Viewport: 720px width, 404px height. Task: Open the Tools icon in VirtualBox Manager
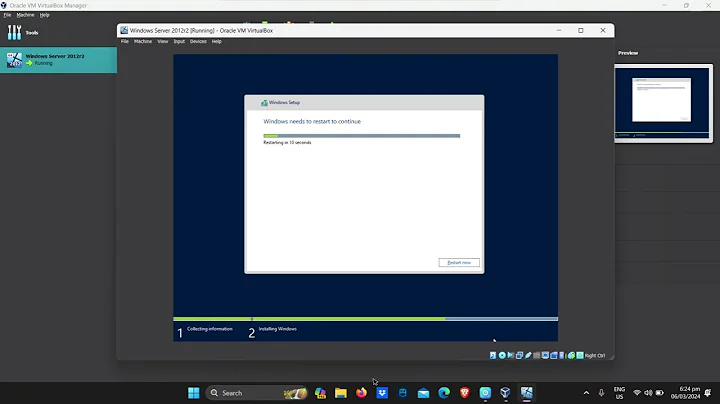(14, 33)
